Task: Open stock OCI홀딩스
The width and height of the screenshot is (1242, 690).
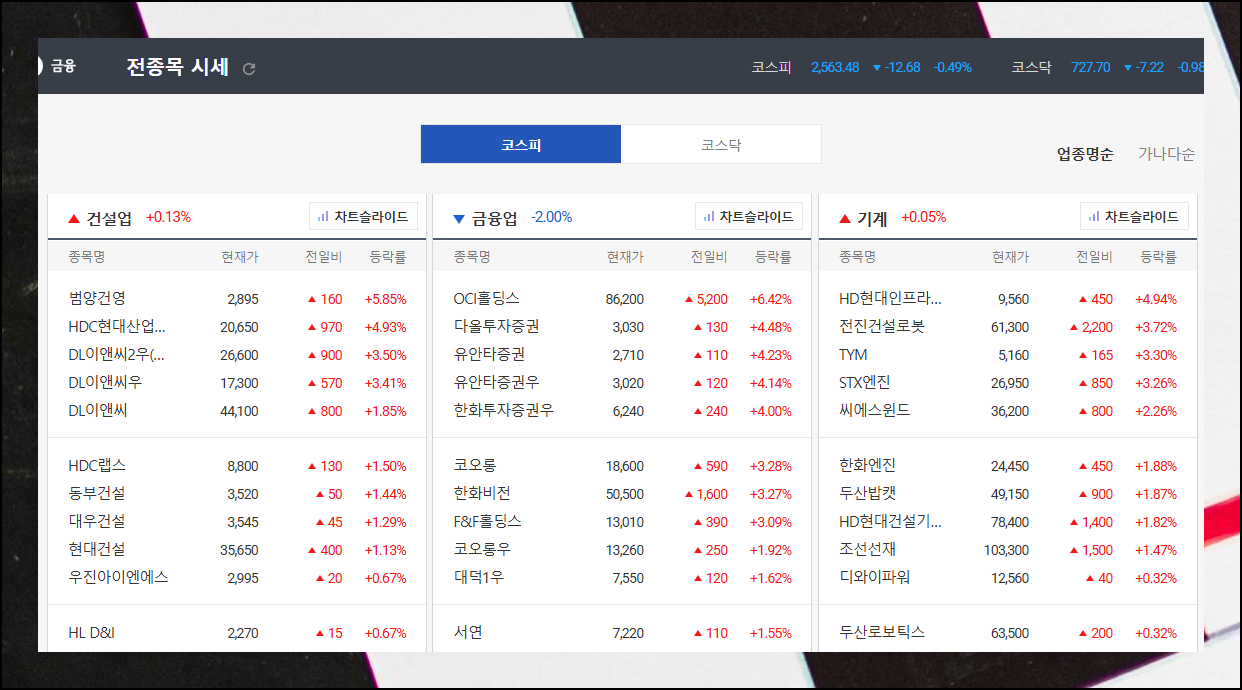Action: click(487, 299)
